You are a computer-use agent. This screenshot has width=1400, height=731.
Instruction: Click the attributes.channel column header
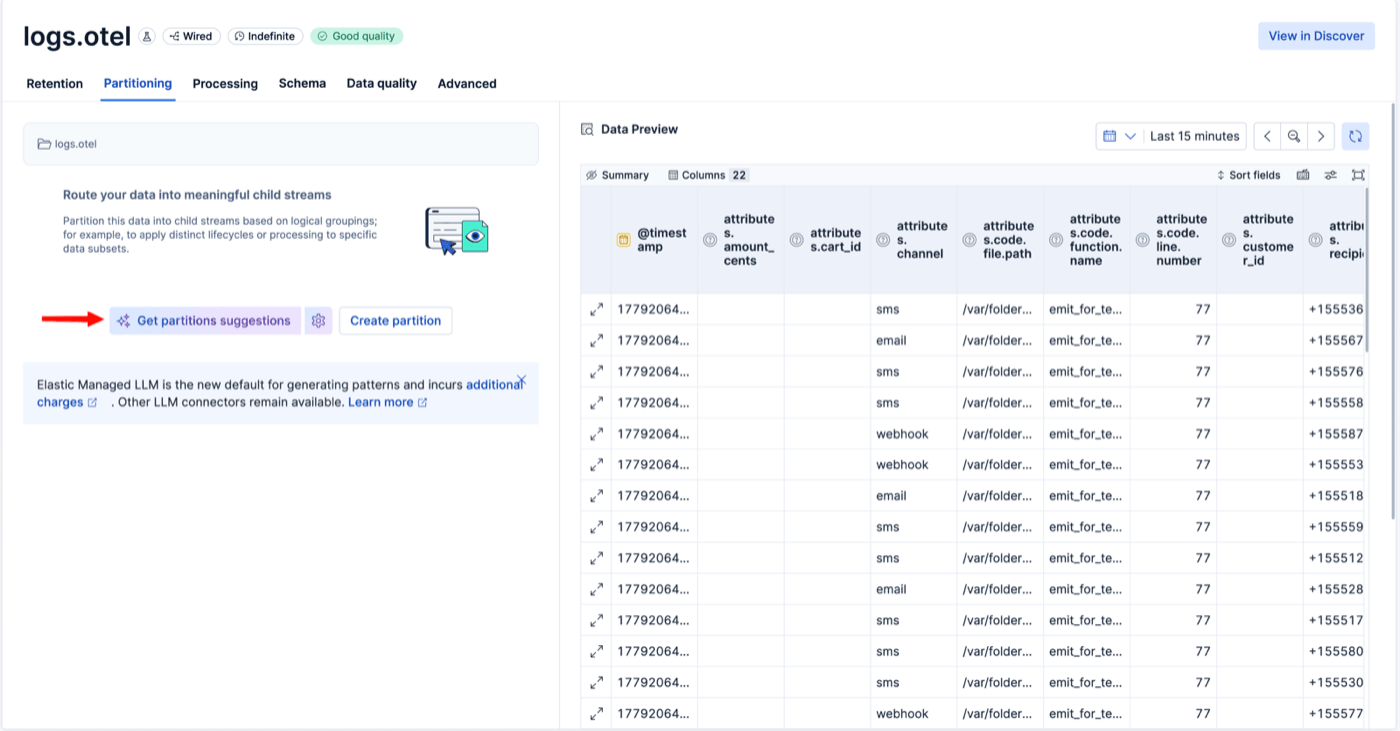point(914,240)
